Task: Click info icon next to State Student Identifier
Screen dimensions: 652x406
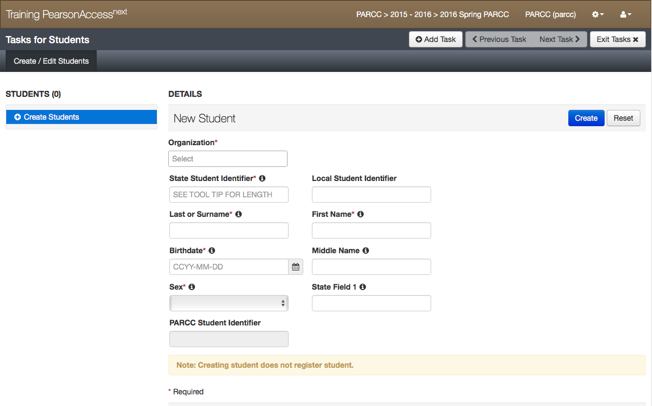Action: [263, 179]
